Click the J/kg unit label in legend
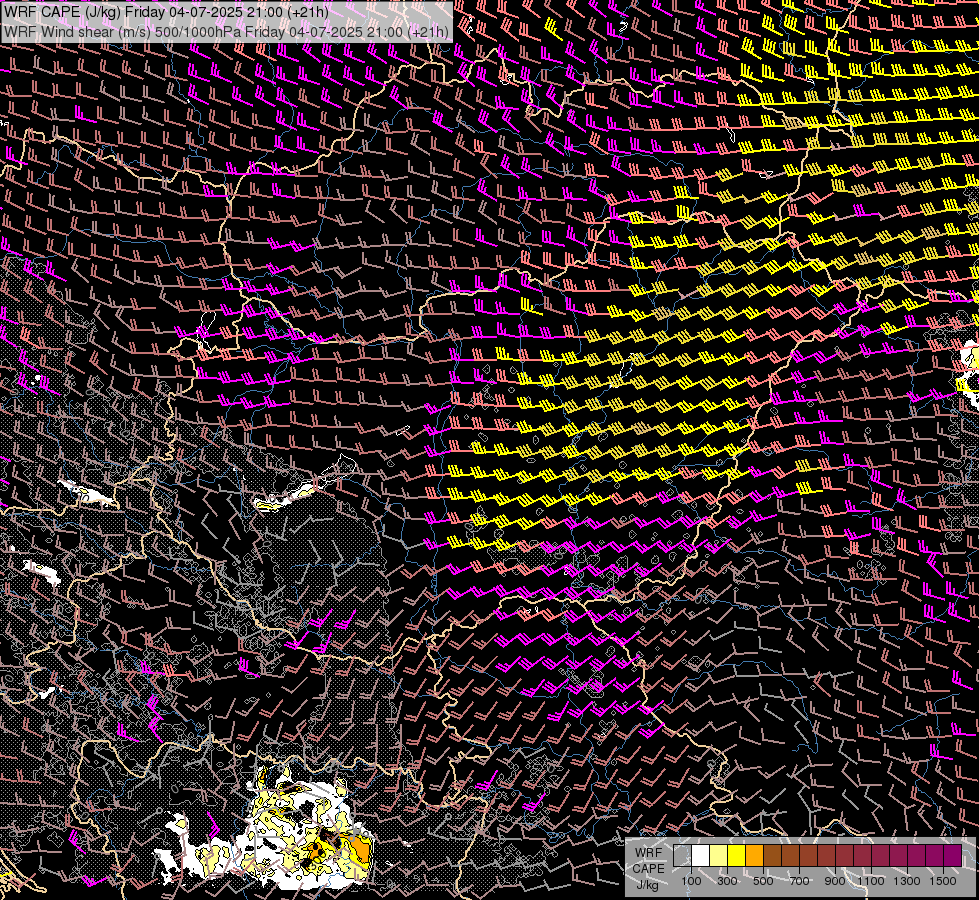979x900 pixels. (648, 885)
